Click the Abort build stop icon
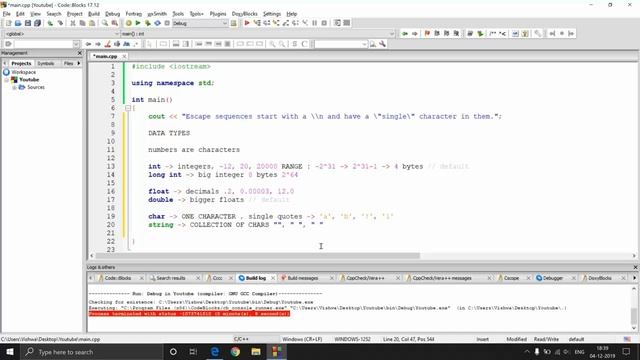 pos(167,23)
